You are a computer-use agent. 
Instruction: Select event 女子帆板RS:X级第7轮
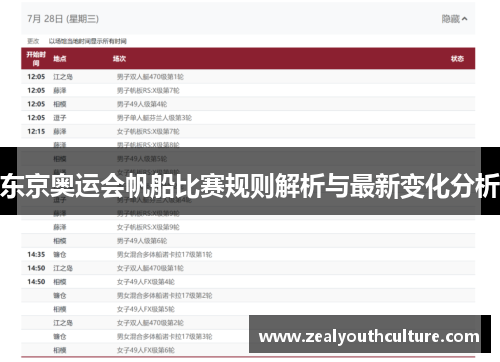[148, 131]
